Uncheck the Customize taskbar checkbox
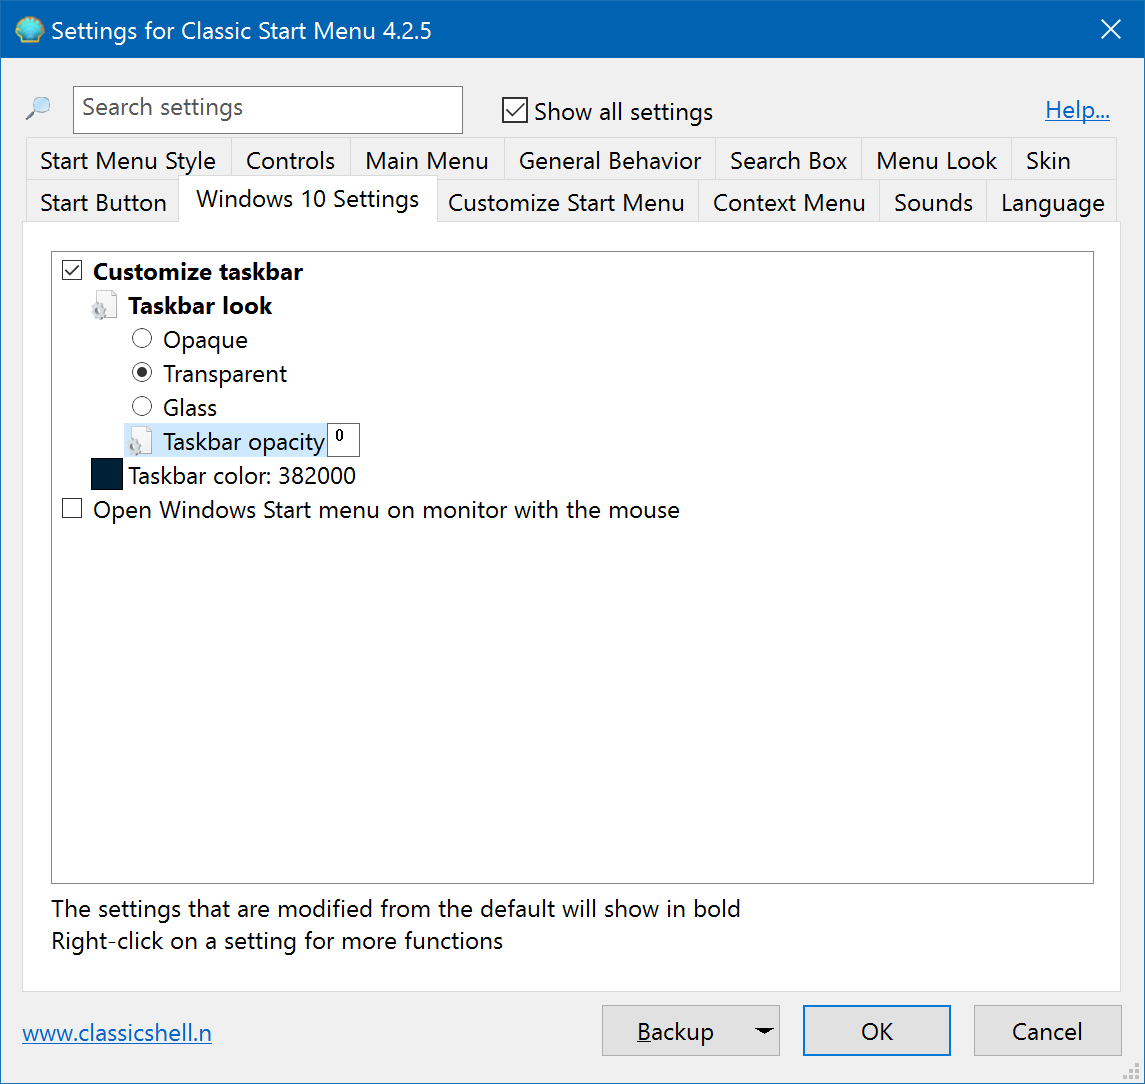 click(72, 270)
